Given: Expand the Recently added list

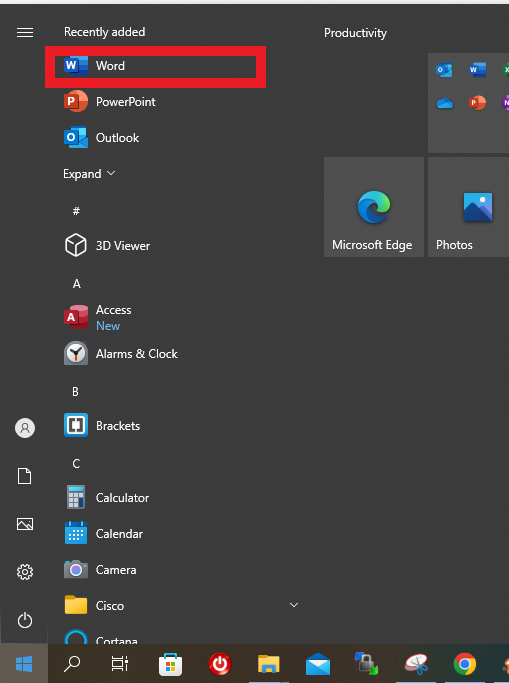Looking at the screenshot, I should [89, 174].
